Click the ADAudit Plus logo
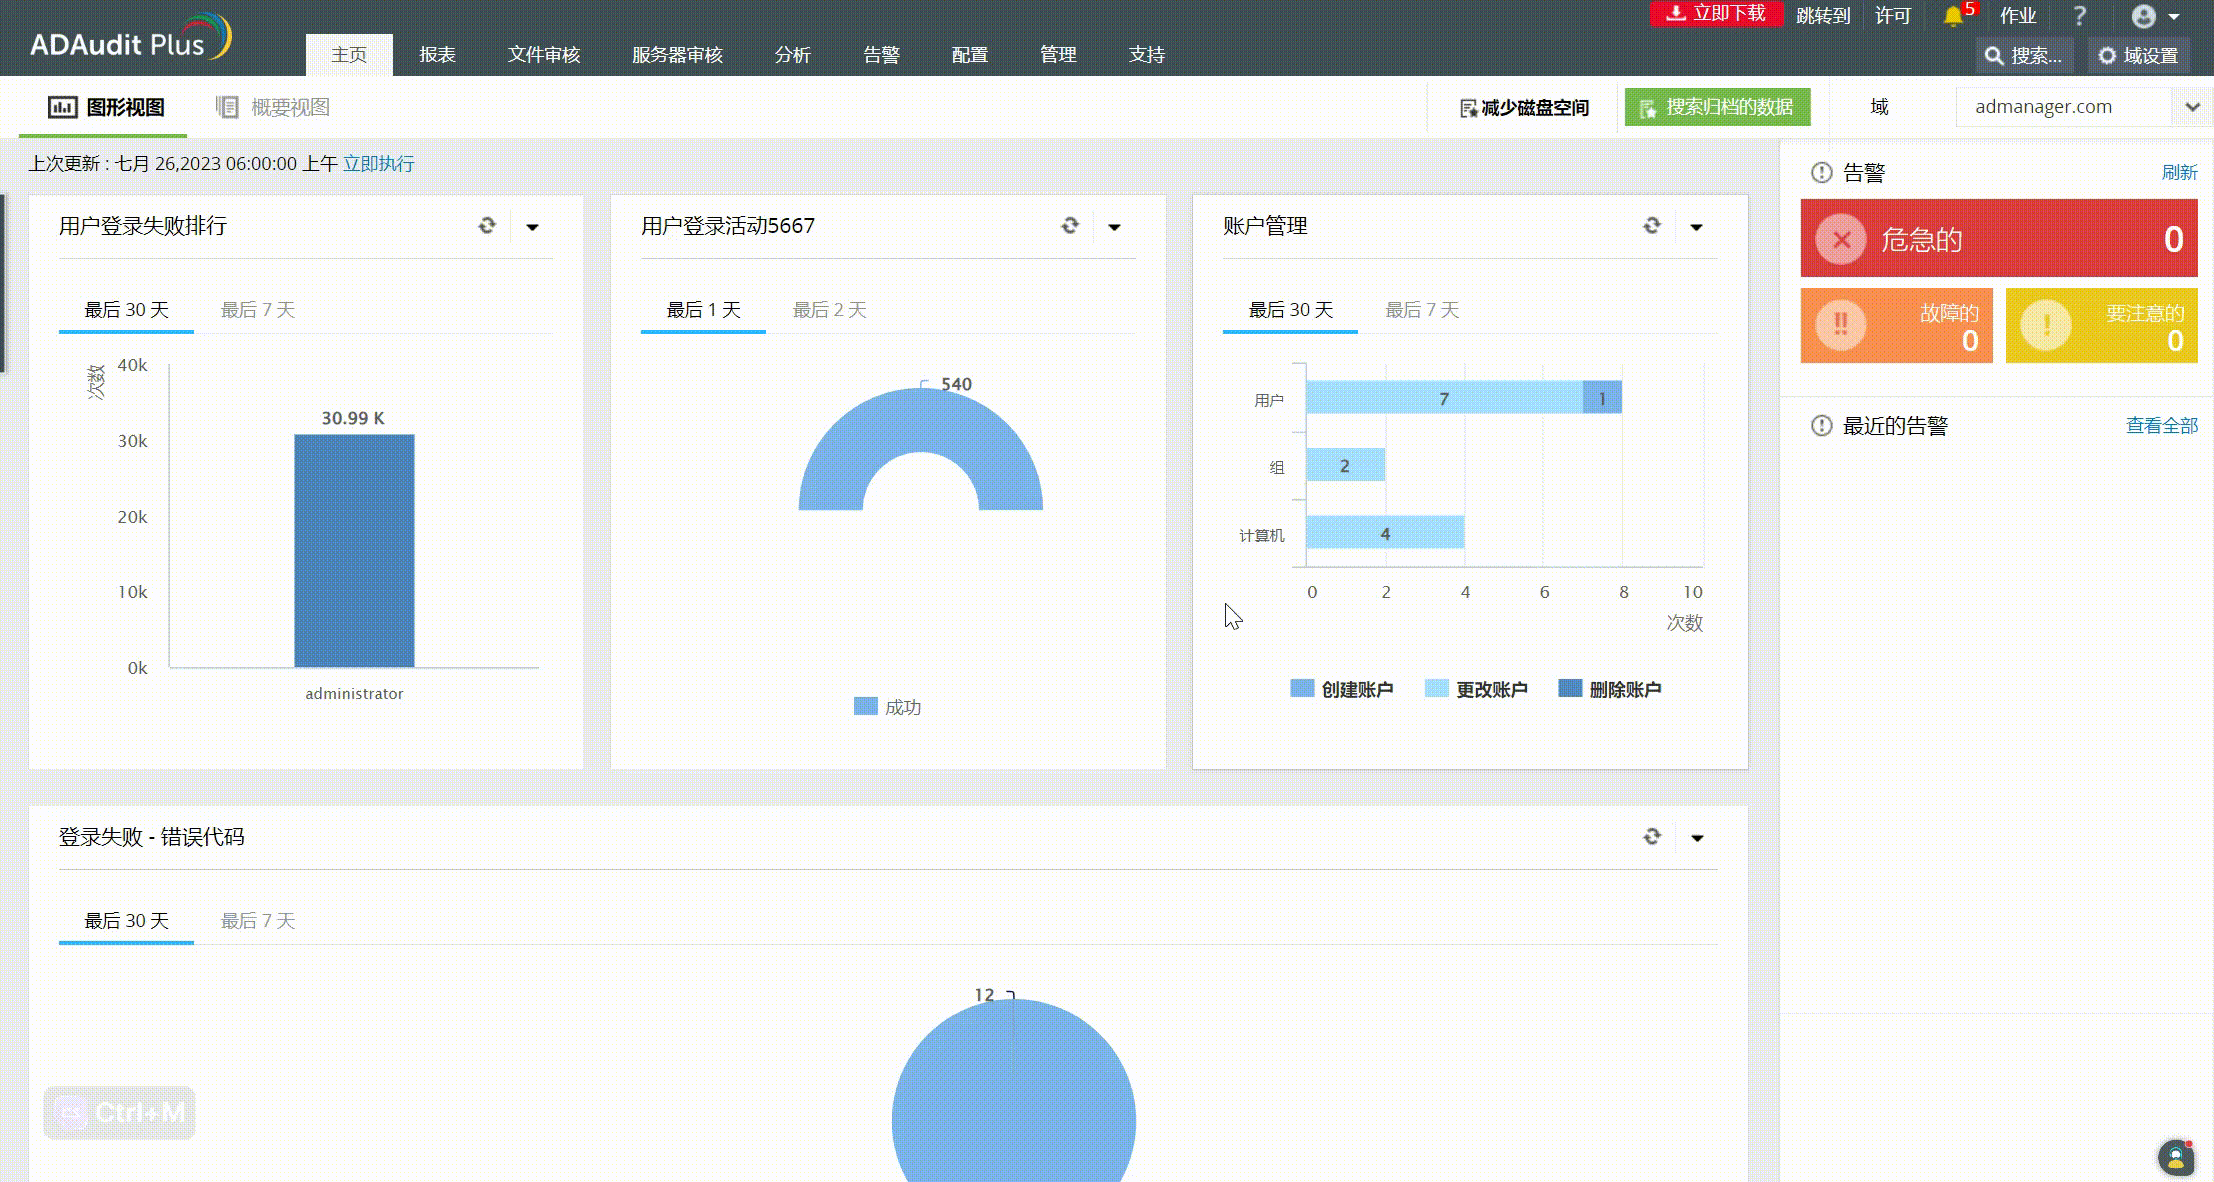Screen dimensions: 2214x1182 pyautogui.click(x=130, y=38)
